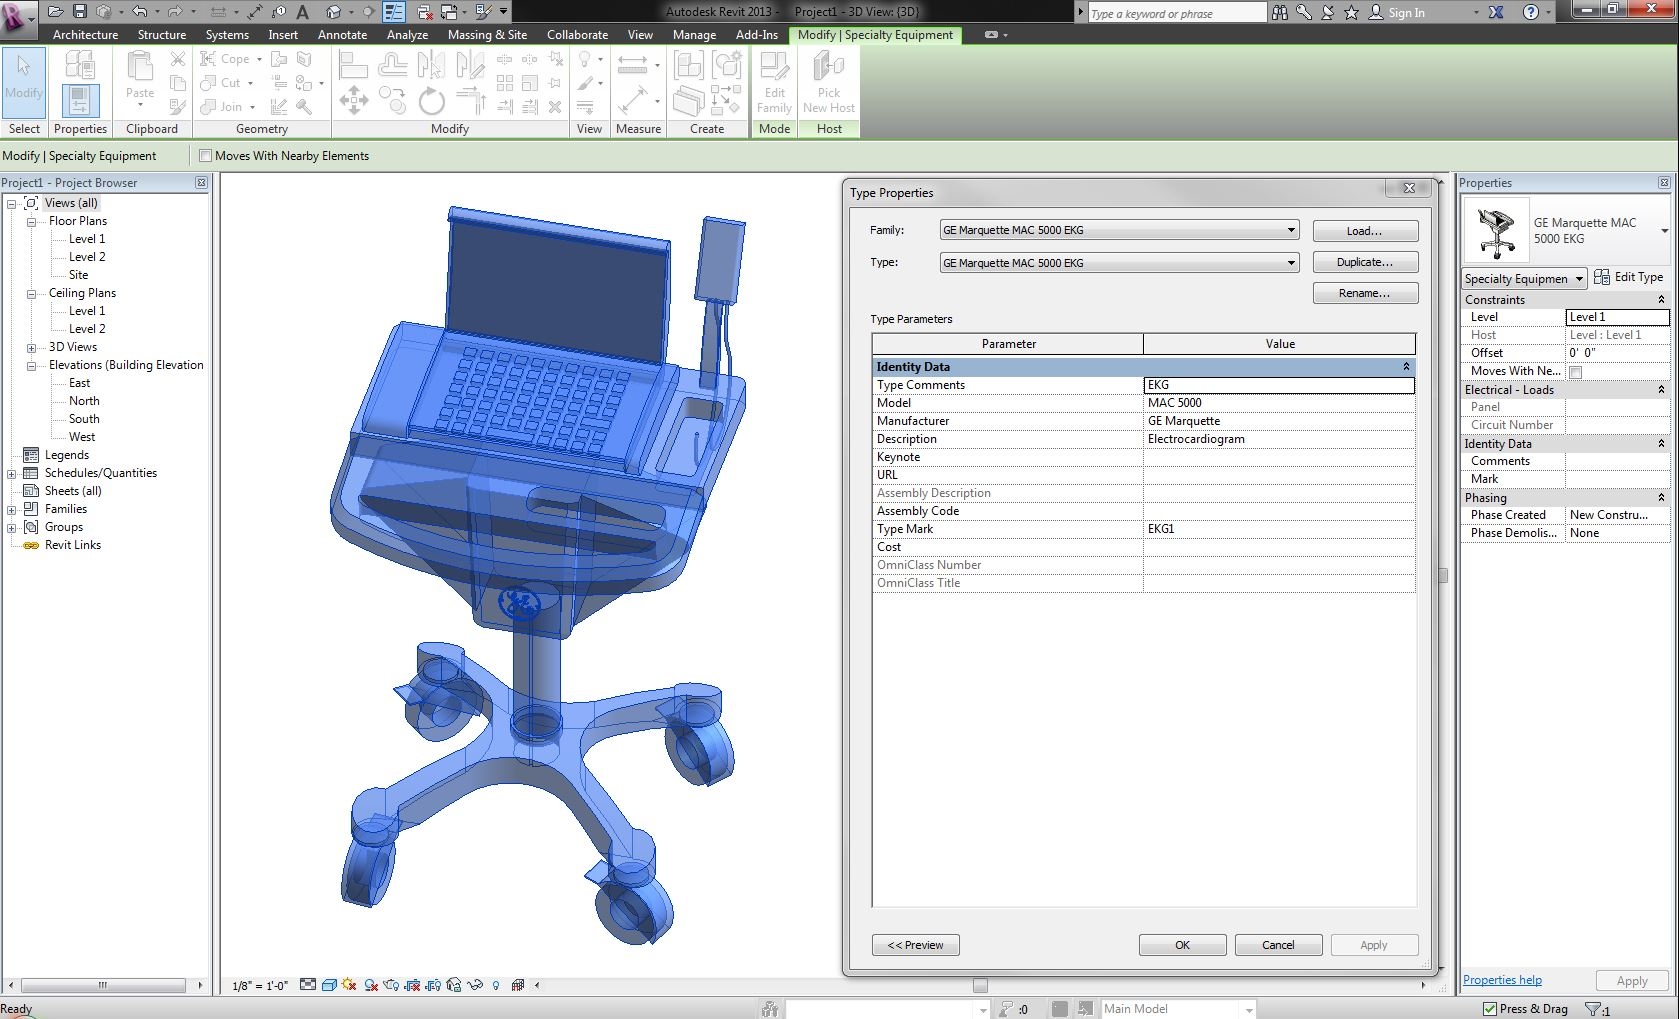This screenshot has height=1019, width=1679.
Task: Select the Modify arrow tool
Action: 23,80
